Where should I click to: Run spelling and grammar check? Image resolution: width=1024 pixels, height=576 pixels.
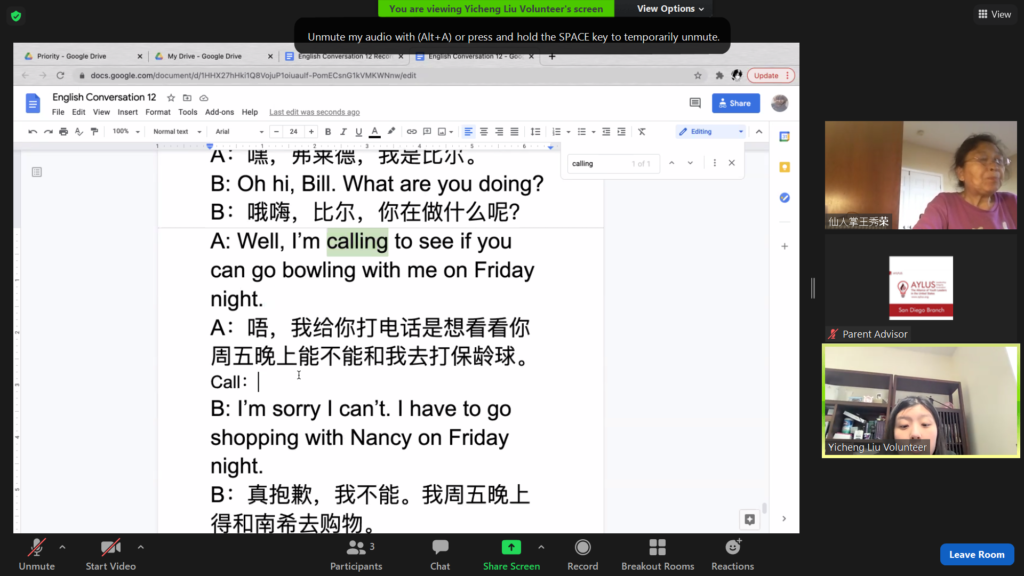(79, 132)
